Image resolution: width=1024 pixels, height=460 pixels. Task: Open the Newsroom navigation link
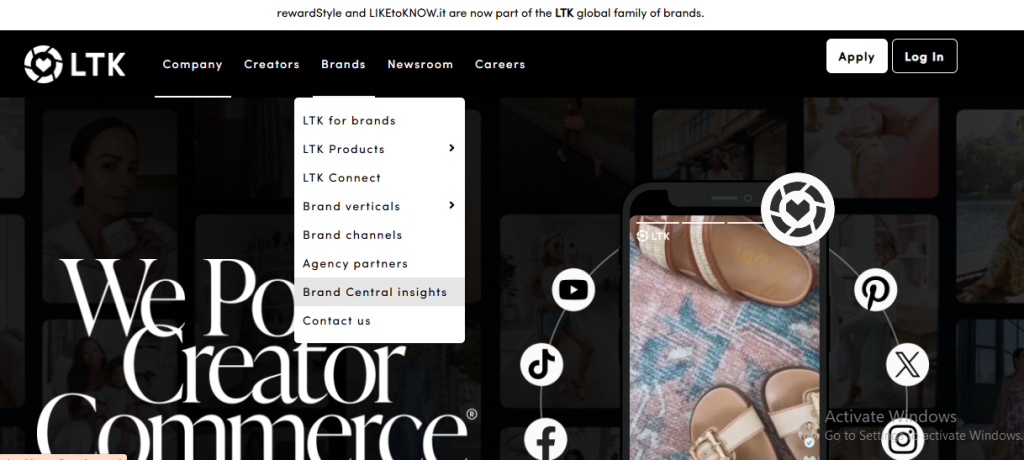click(420, 64)
